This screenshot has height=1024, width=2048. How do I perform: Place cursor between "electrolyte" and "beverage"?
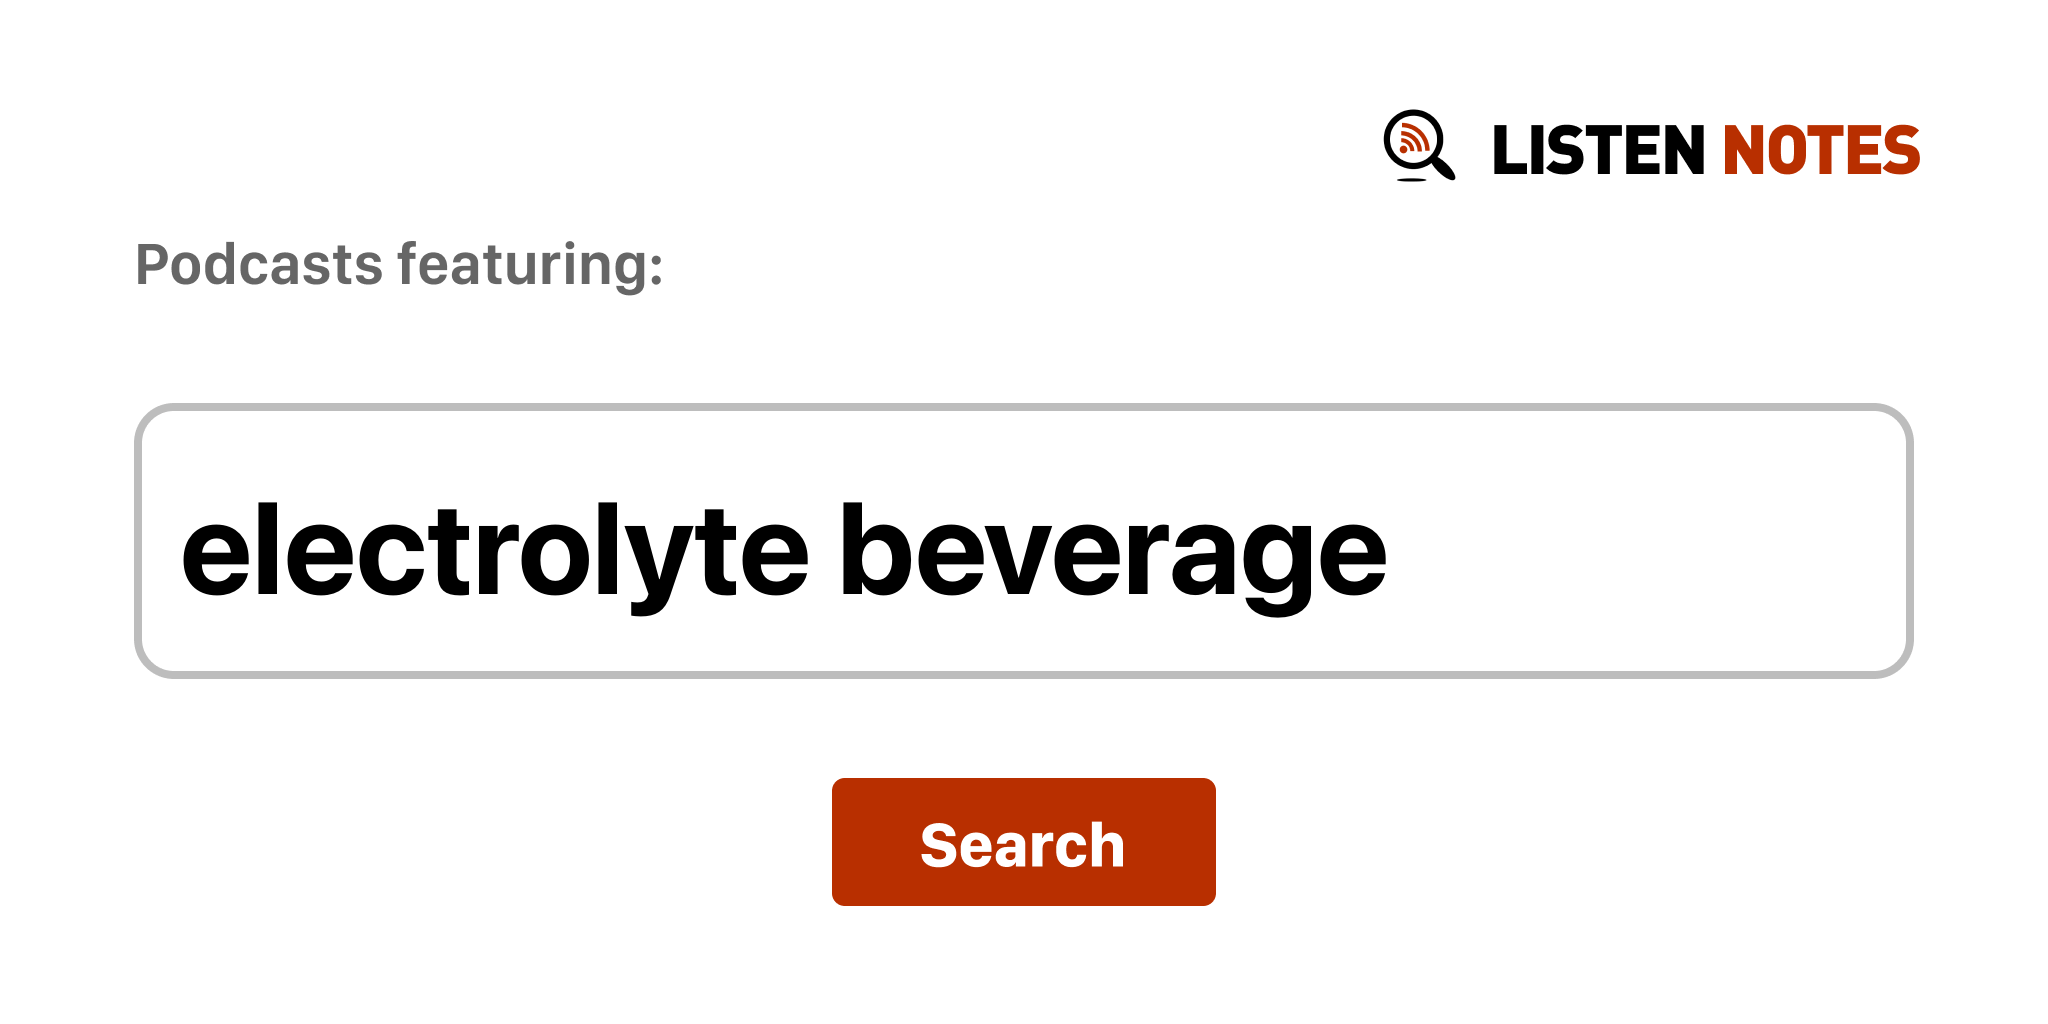tap(824, 553)
